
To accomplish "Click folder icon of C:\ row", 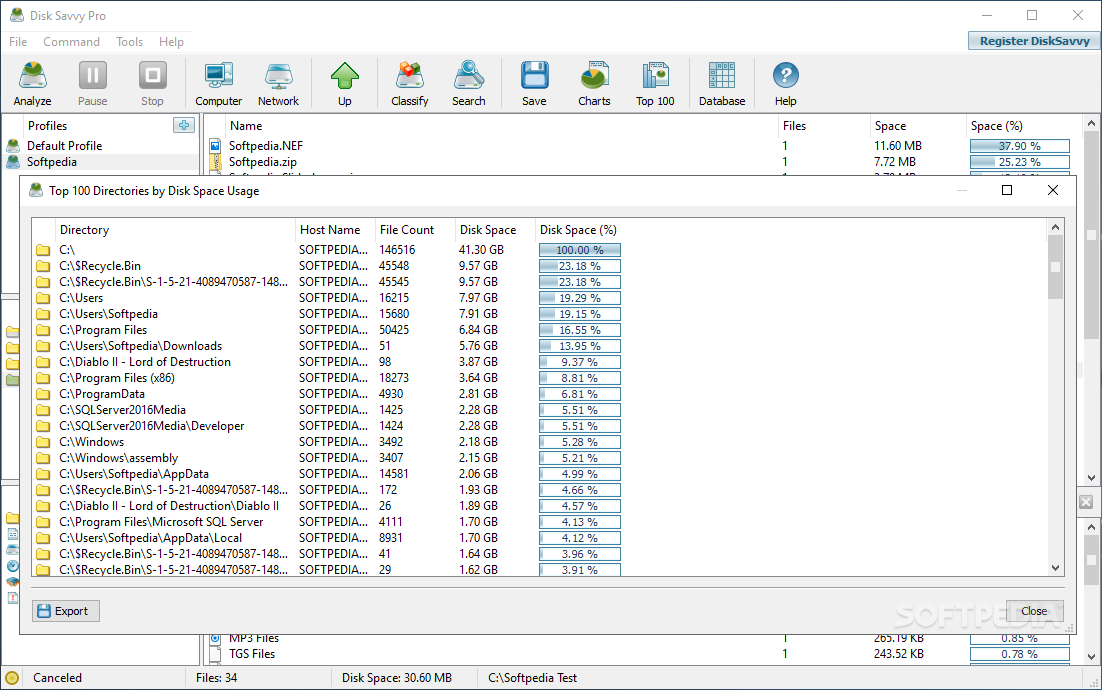I will (43, 250).
